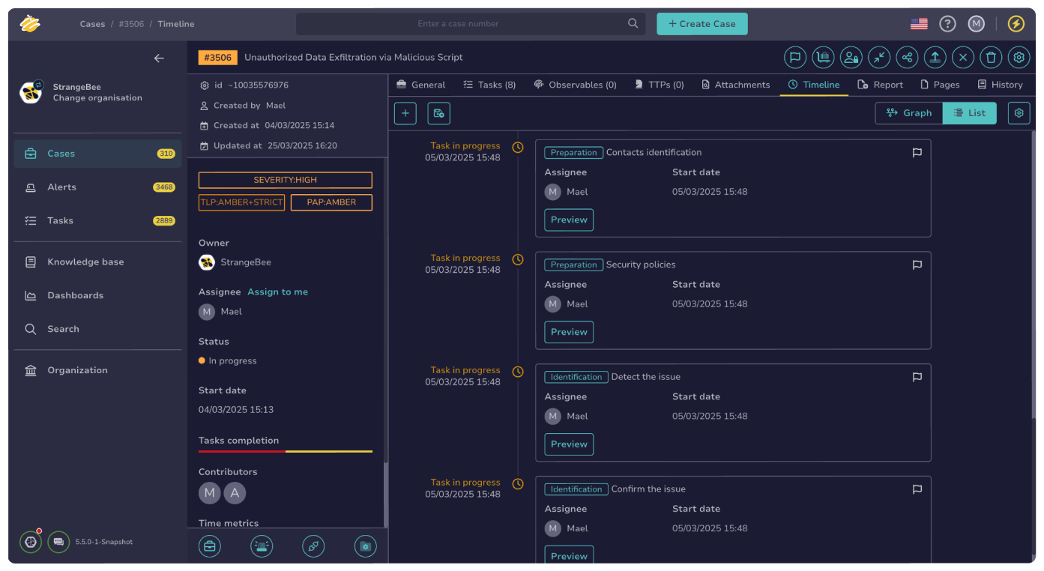Image resolution: width=1044 pixels, height=571 pixels.
Task: Click the close case X icon
Action: pos(963,57)
